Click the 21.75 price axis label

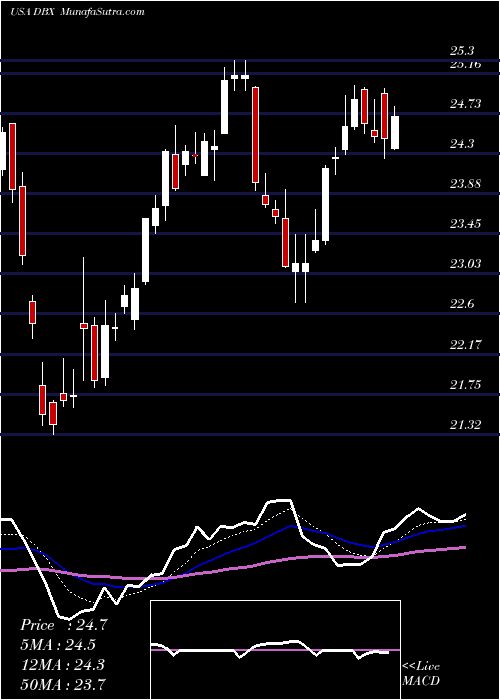[466, 385]
